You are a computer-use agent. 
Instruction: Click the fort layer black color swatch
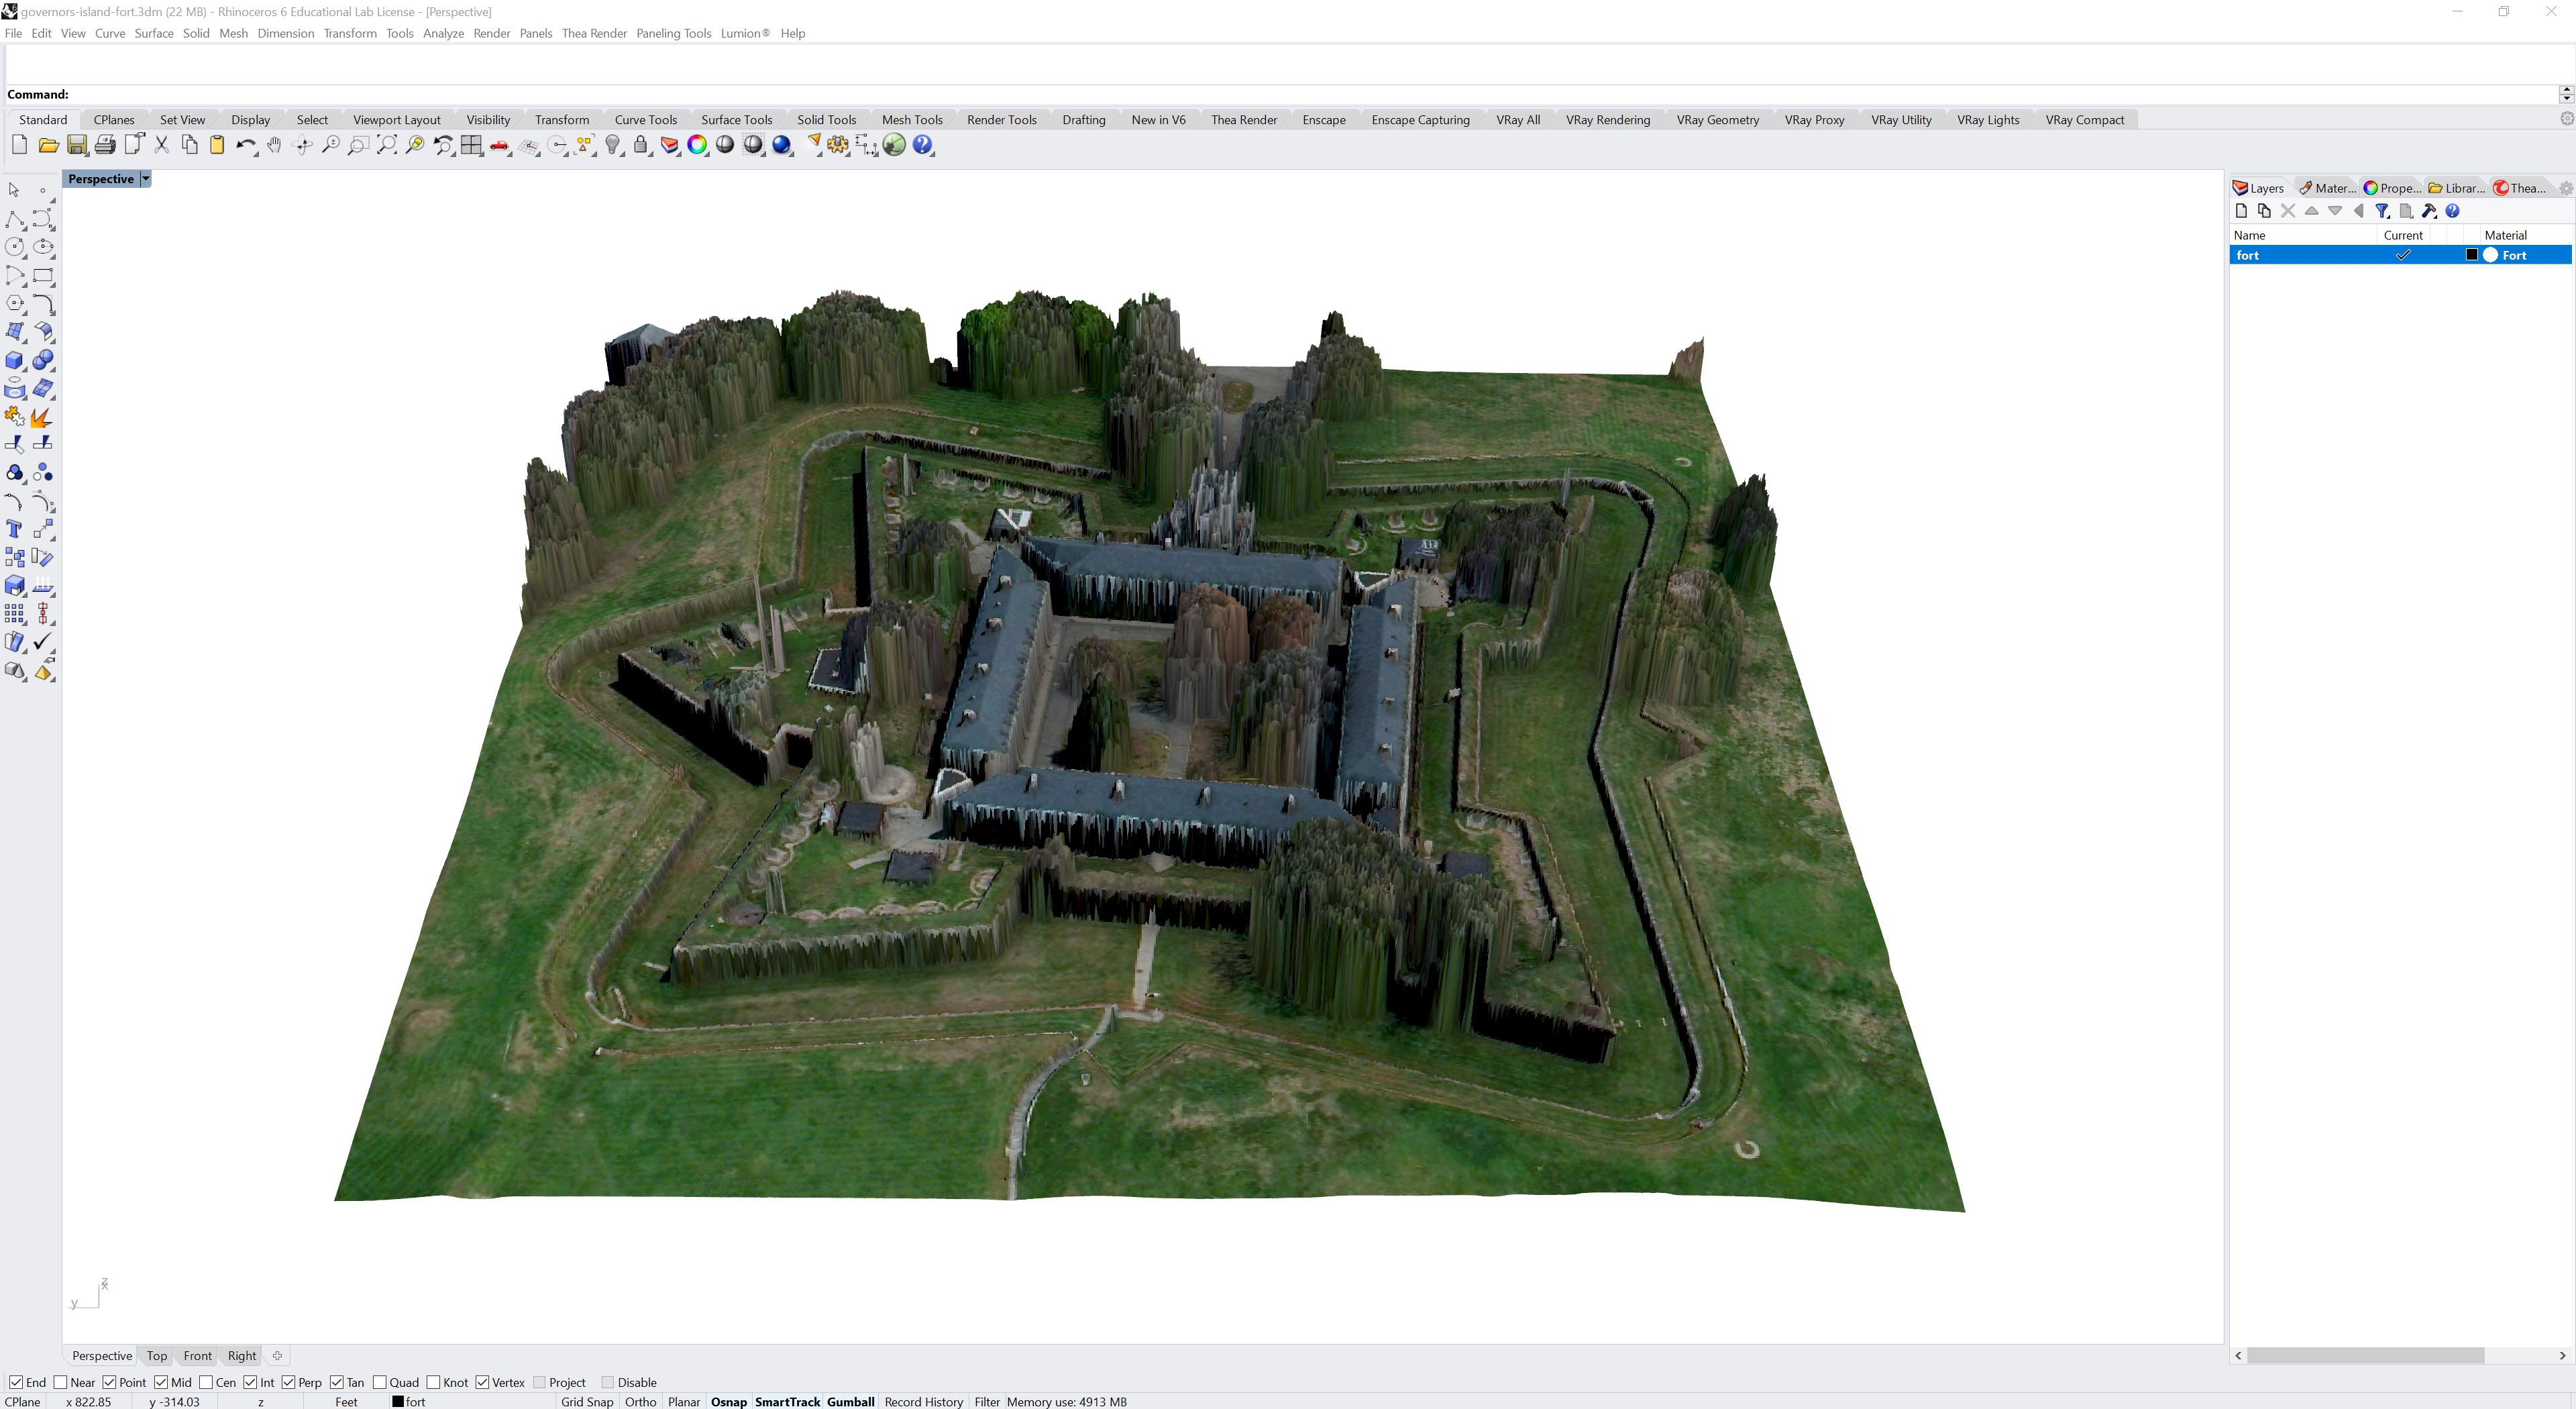pyautogui.click(x=2471, y=255)
